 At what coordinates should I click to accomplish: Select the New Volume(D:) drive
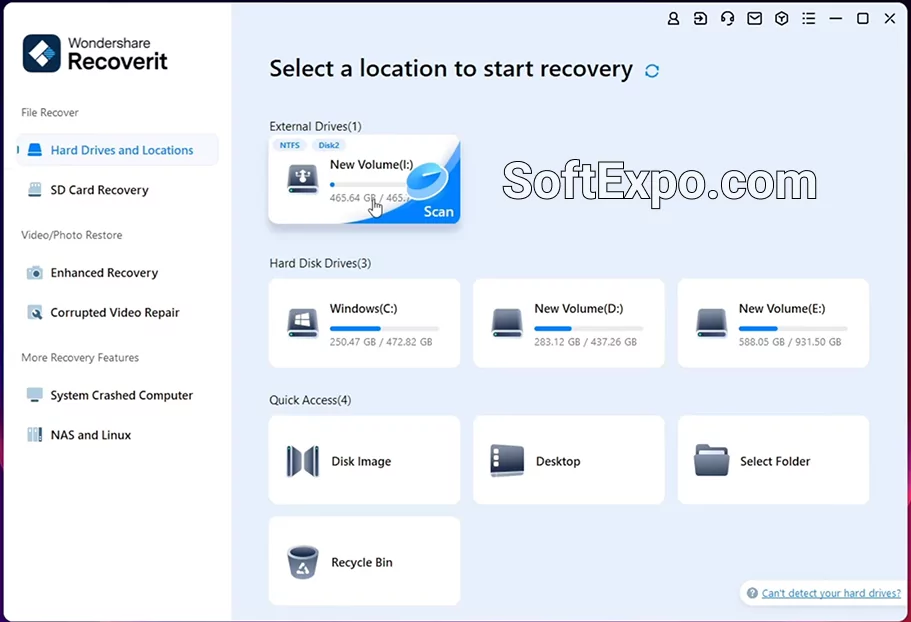point(568,322)
